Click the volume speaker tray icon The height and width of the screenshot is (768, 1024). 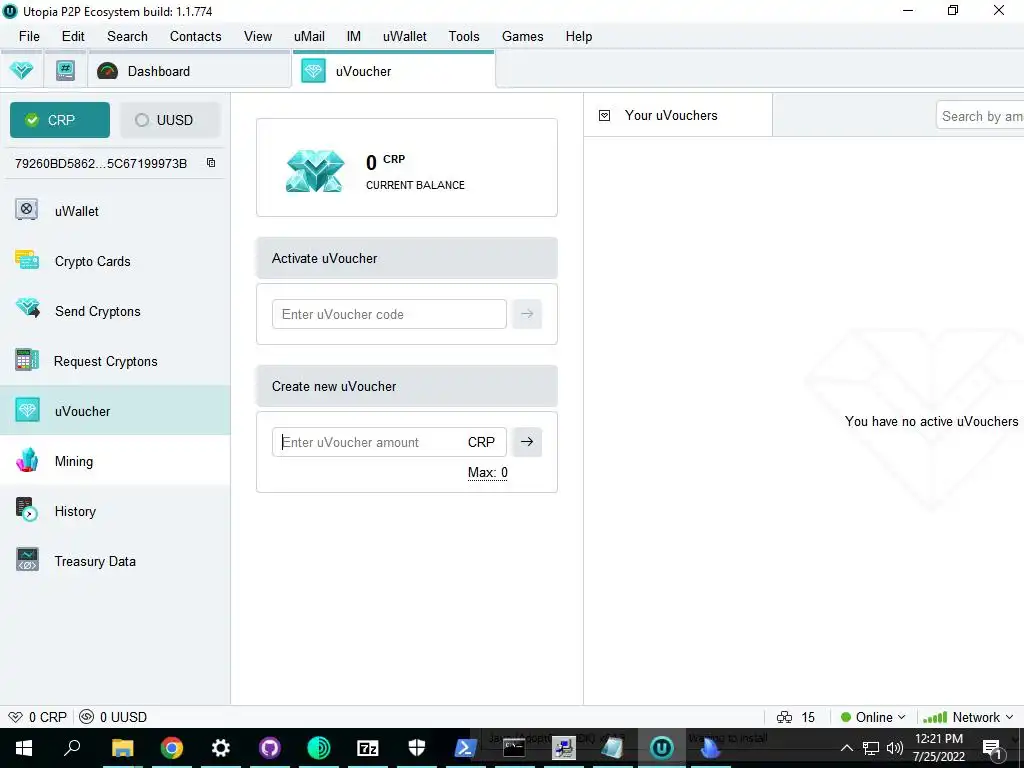click(894, 748)
